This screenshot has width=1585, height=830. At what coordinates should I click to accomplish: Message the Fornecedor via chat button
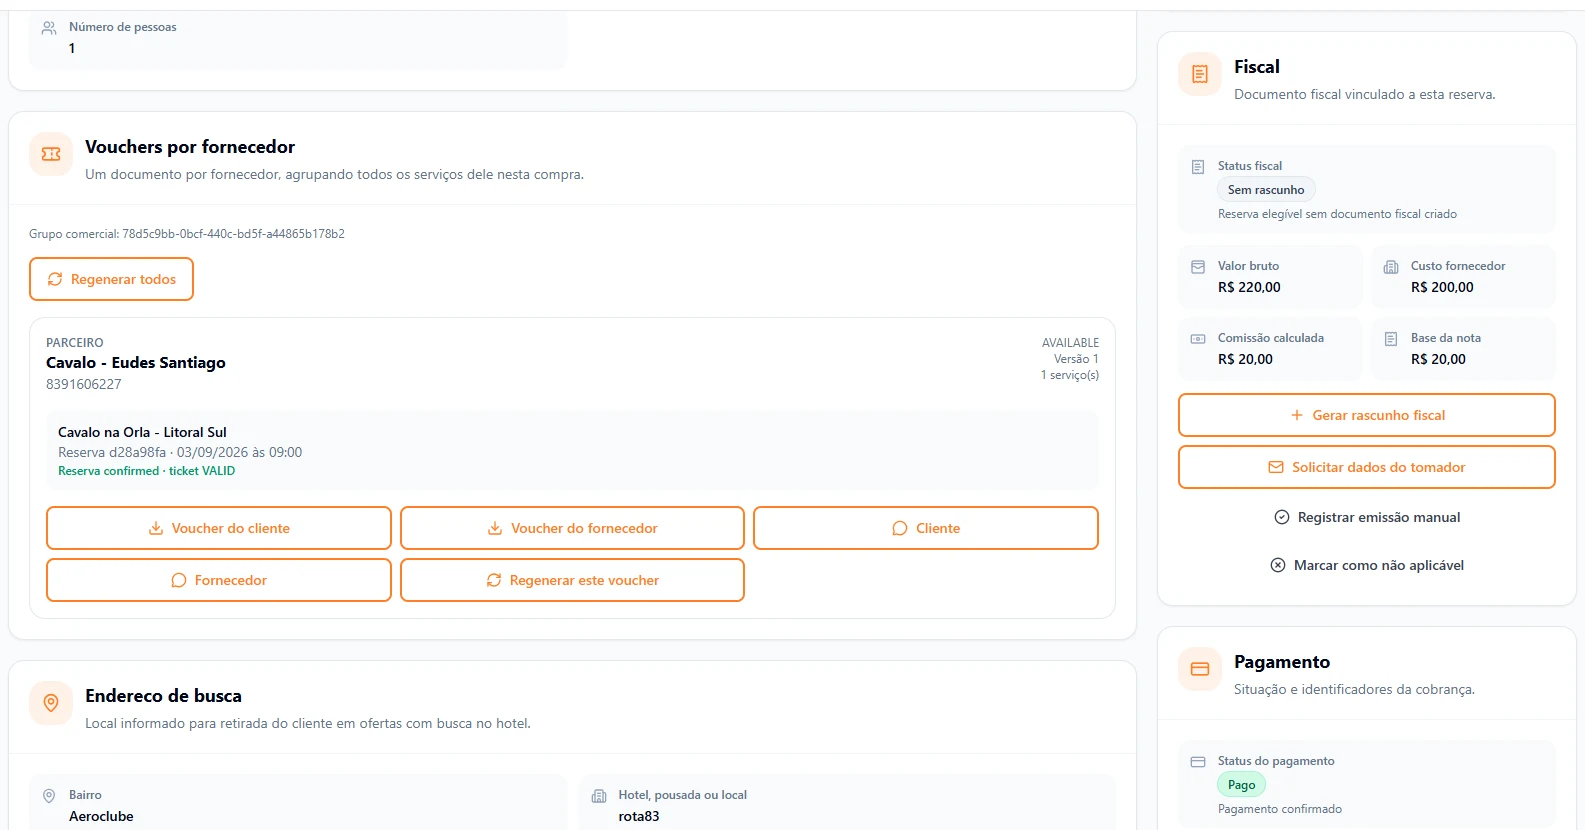click(x=219, y=580)
